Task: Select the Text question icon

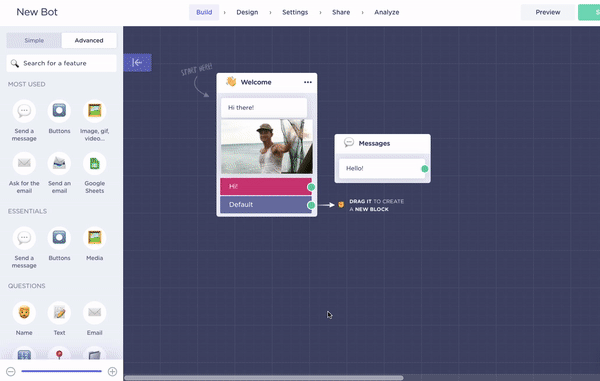Action: (59, 313)
